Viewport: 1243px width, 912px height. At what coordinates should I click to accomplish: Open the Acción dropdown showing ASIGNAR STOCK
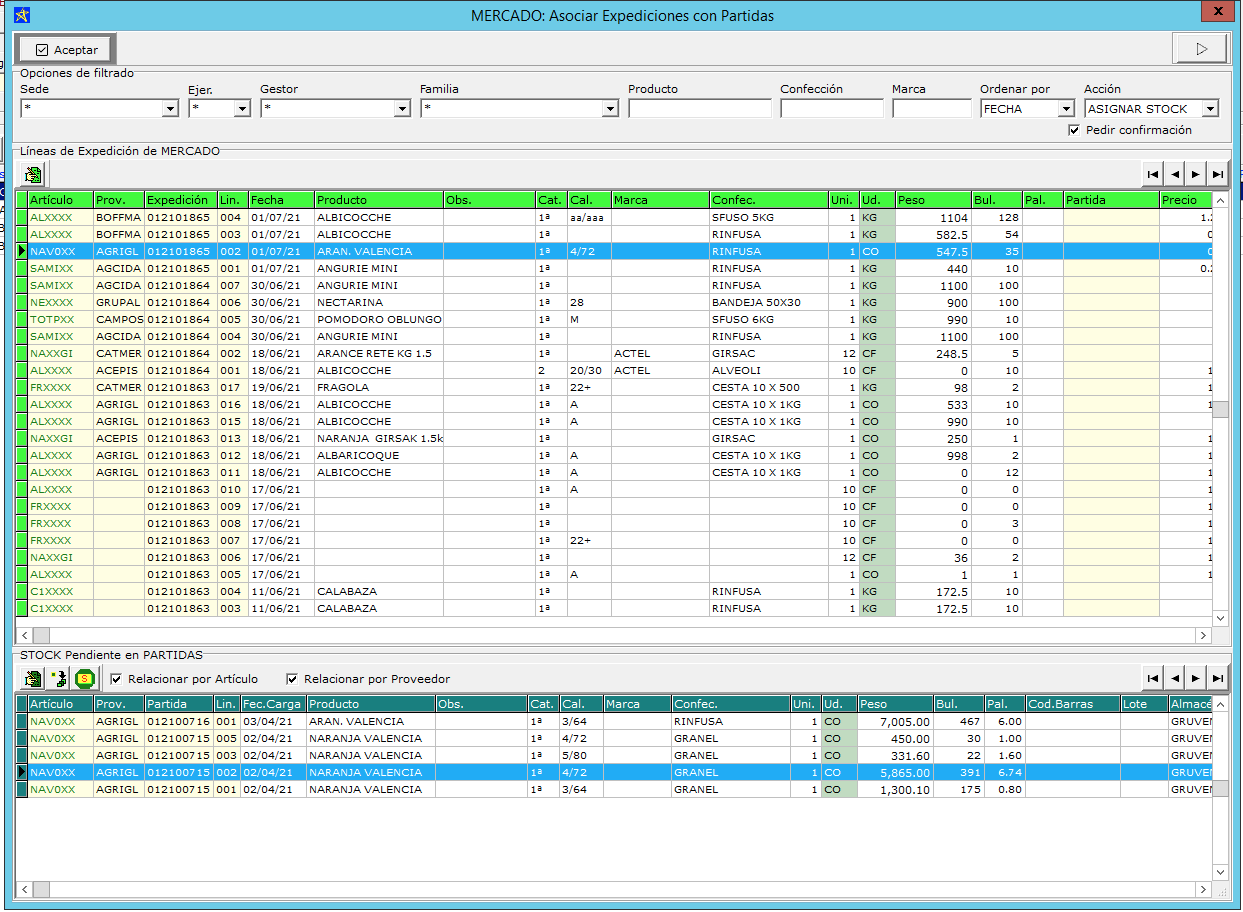pos(1210,109)
